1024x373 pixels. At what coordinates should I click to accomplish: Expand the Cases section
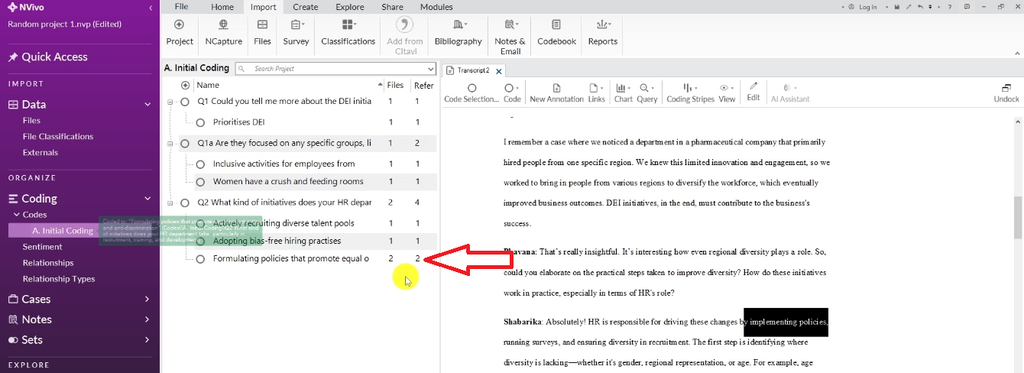click(148, 299)
